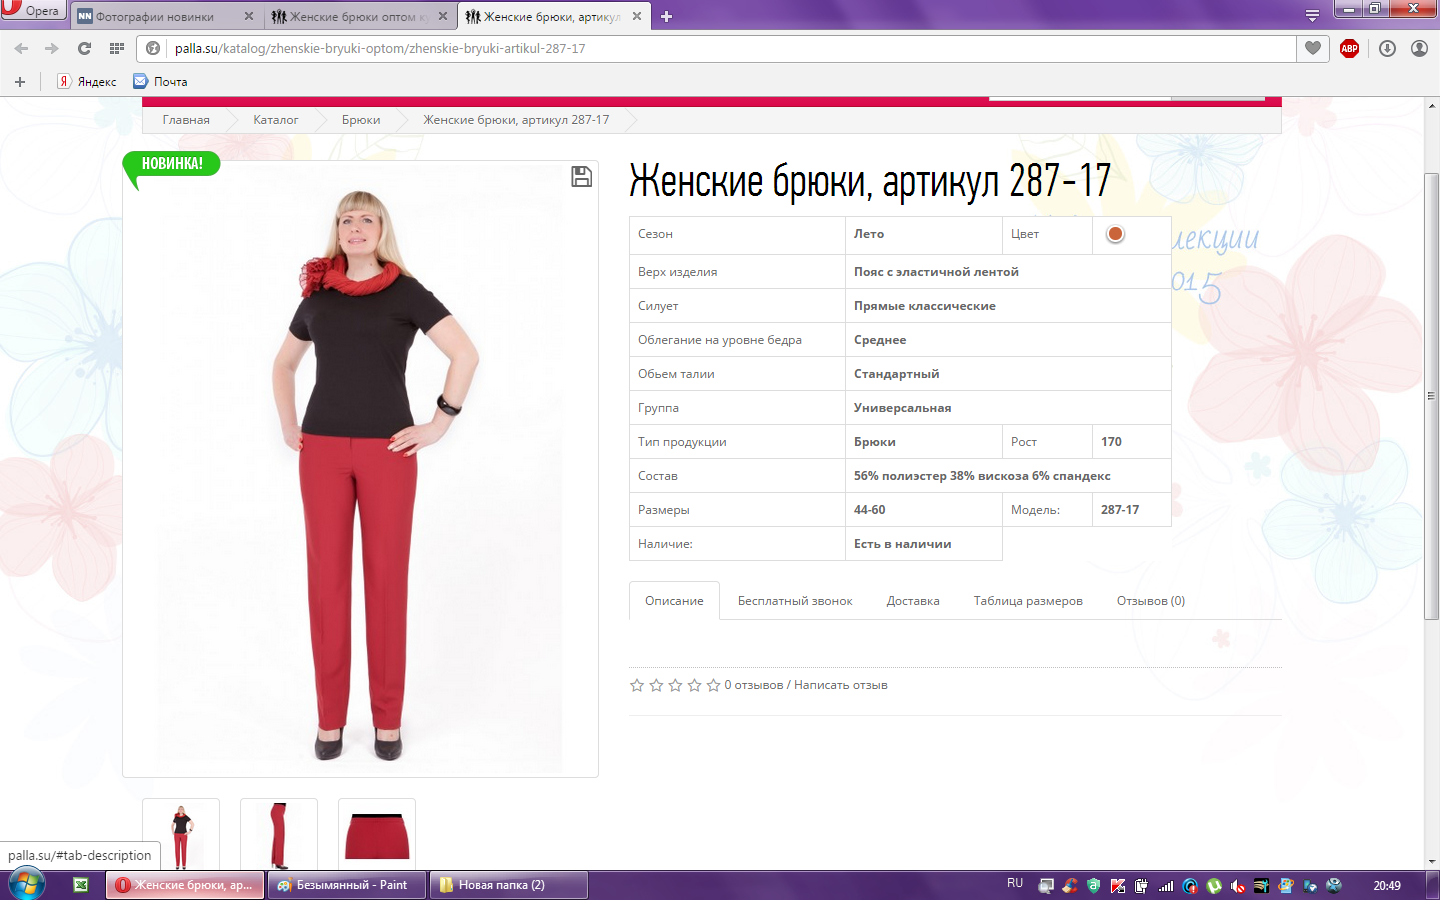
Task: Rate the product with the third star
Action: (x=675, y=685)
